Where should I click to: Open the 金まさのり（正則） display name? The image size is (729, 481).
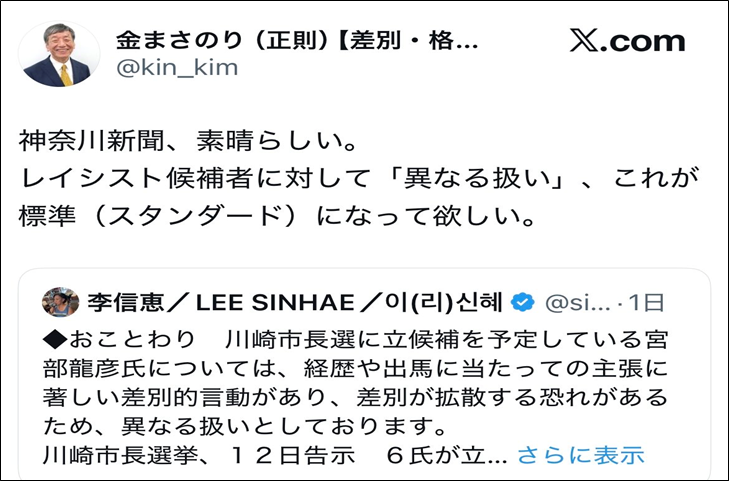(297, 39)
